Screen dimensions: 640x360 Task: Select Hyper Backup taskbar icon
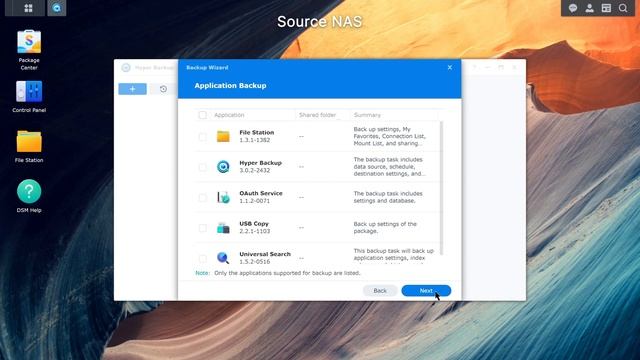click(x=57, y=8)
